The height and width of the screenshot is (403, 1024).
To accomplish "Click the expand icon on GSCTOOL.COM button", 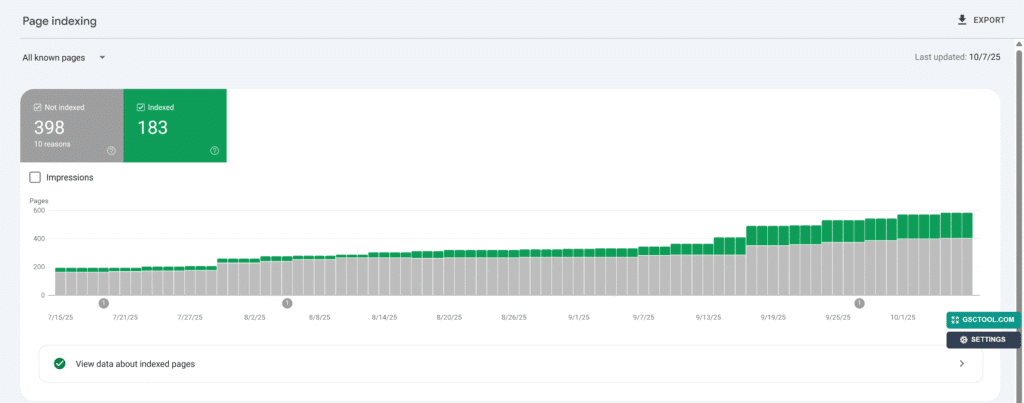I will pyautogui.click(x=956, y=320).
